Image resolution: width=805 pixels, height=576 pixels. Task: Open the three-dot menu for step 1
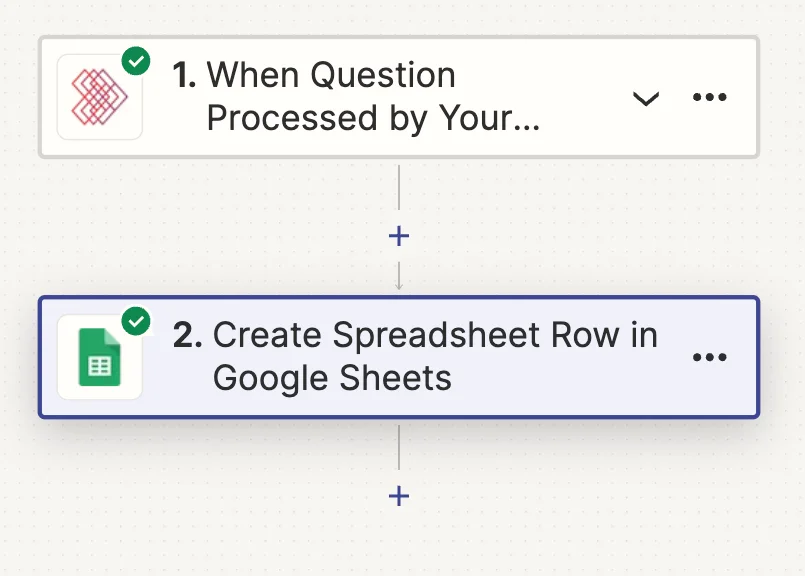coord(709,97)
